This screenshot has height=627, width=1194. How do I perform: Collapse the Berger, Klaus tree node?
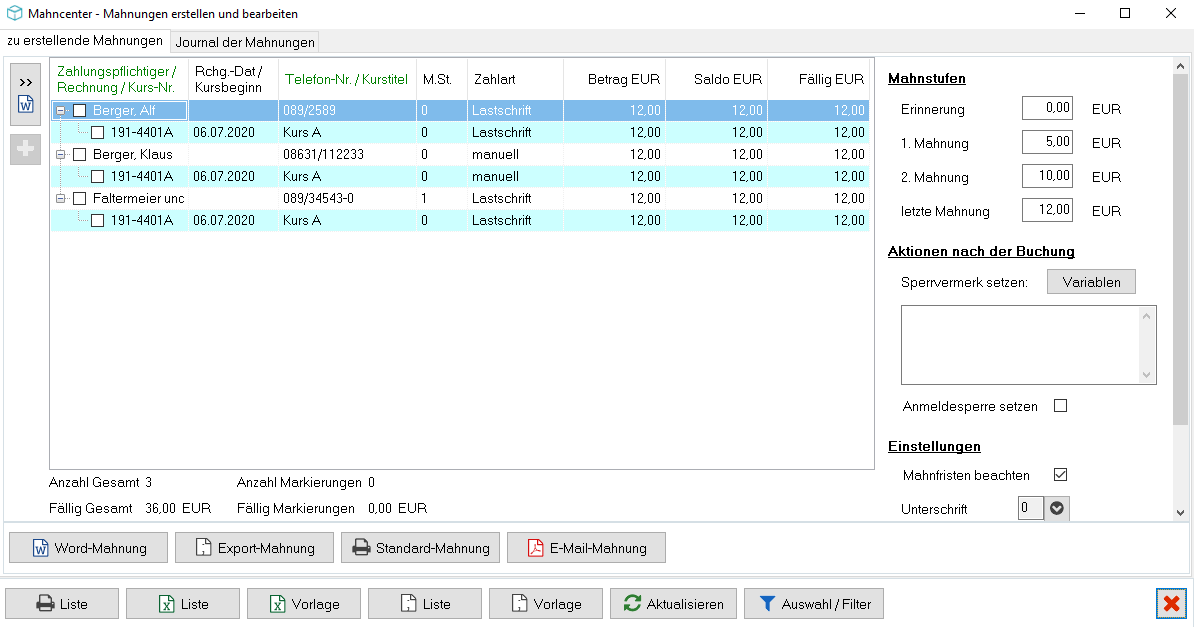(61, 155)
